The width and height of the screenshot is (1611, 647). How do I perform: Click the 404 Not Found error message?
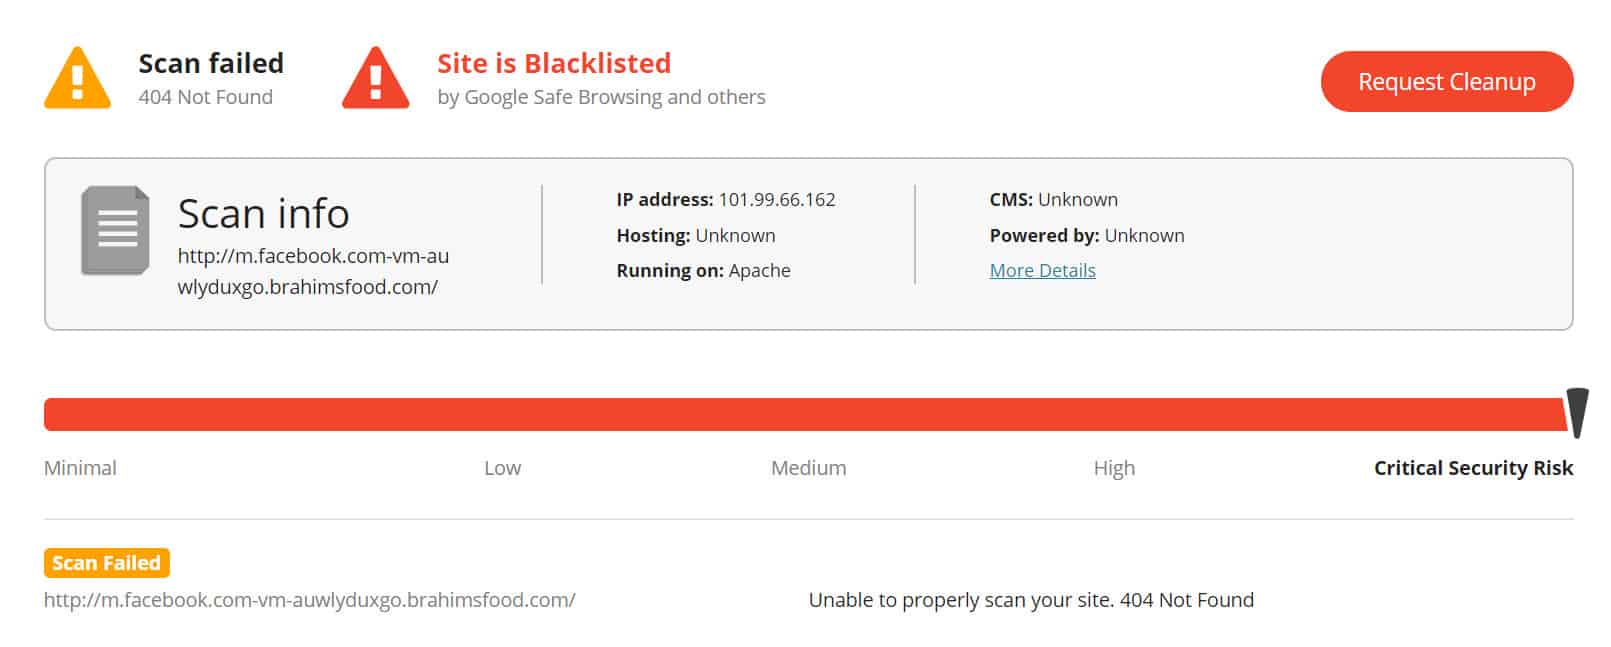[1031, 600]
